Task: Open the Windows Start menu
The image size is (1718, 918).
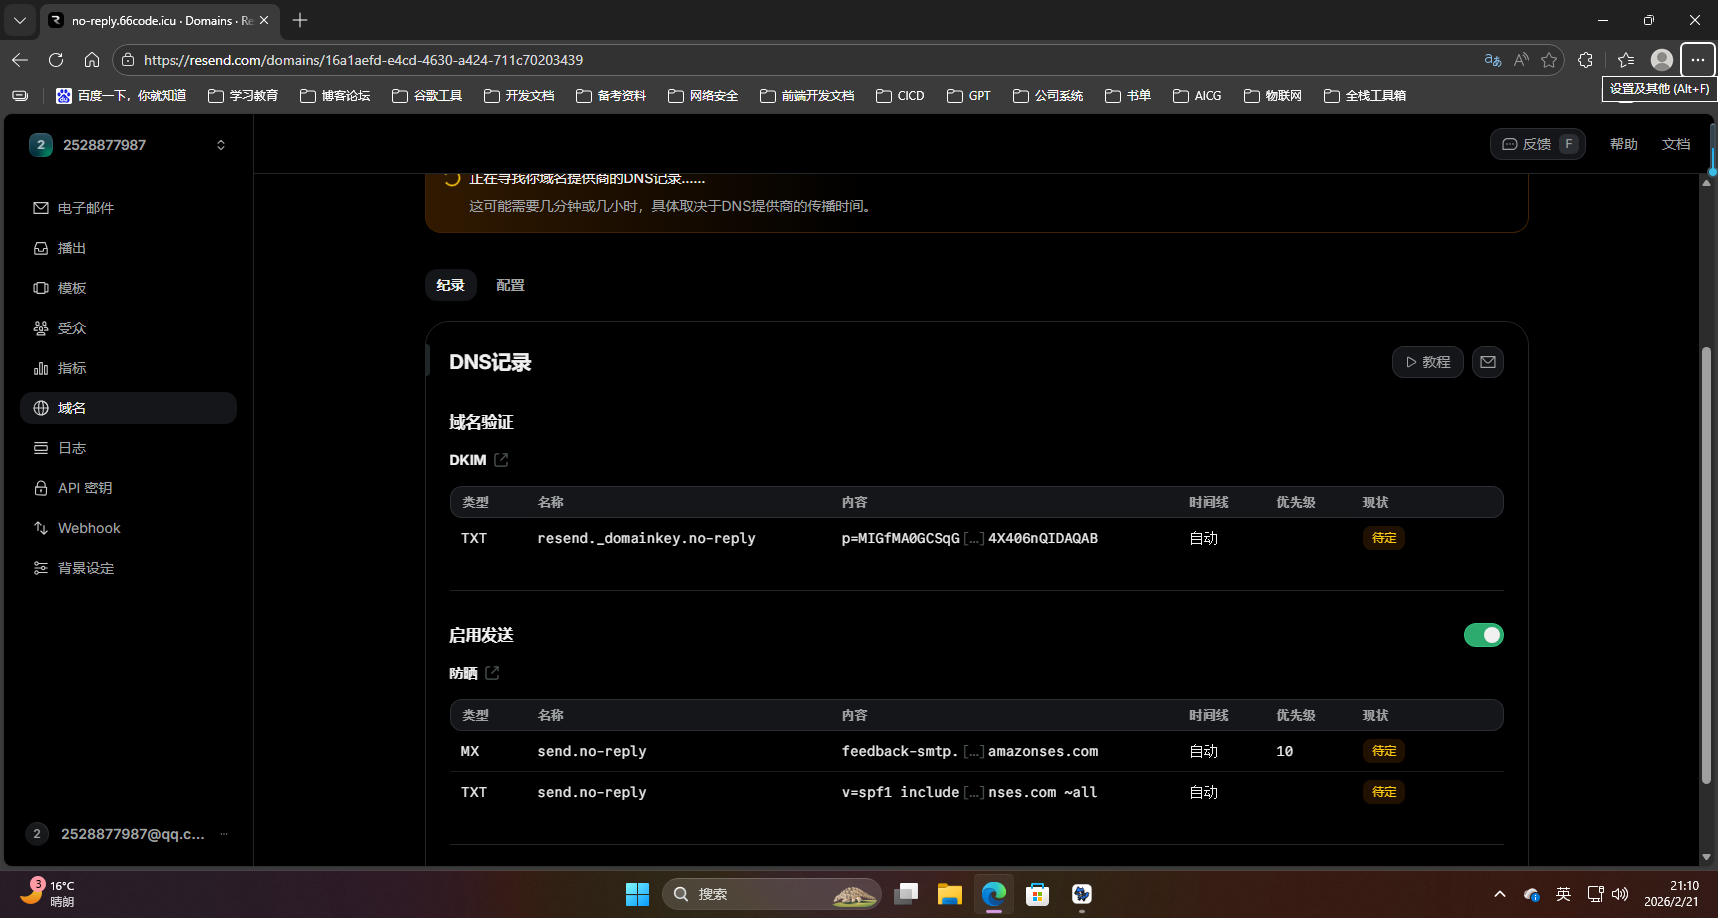Action: [637, 894]
